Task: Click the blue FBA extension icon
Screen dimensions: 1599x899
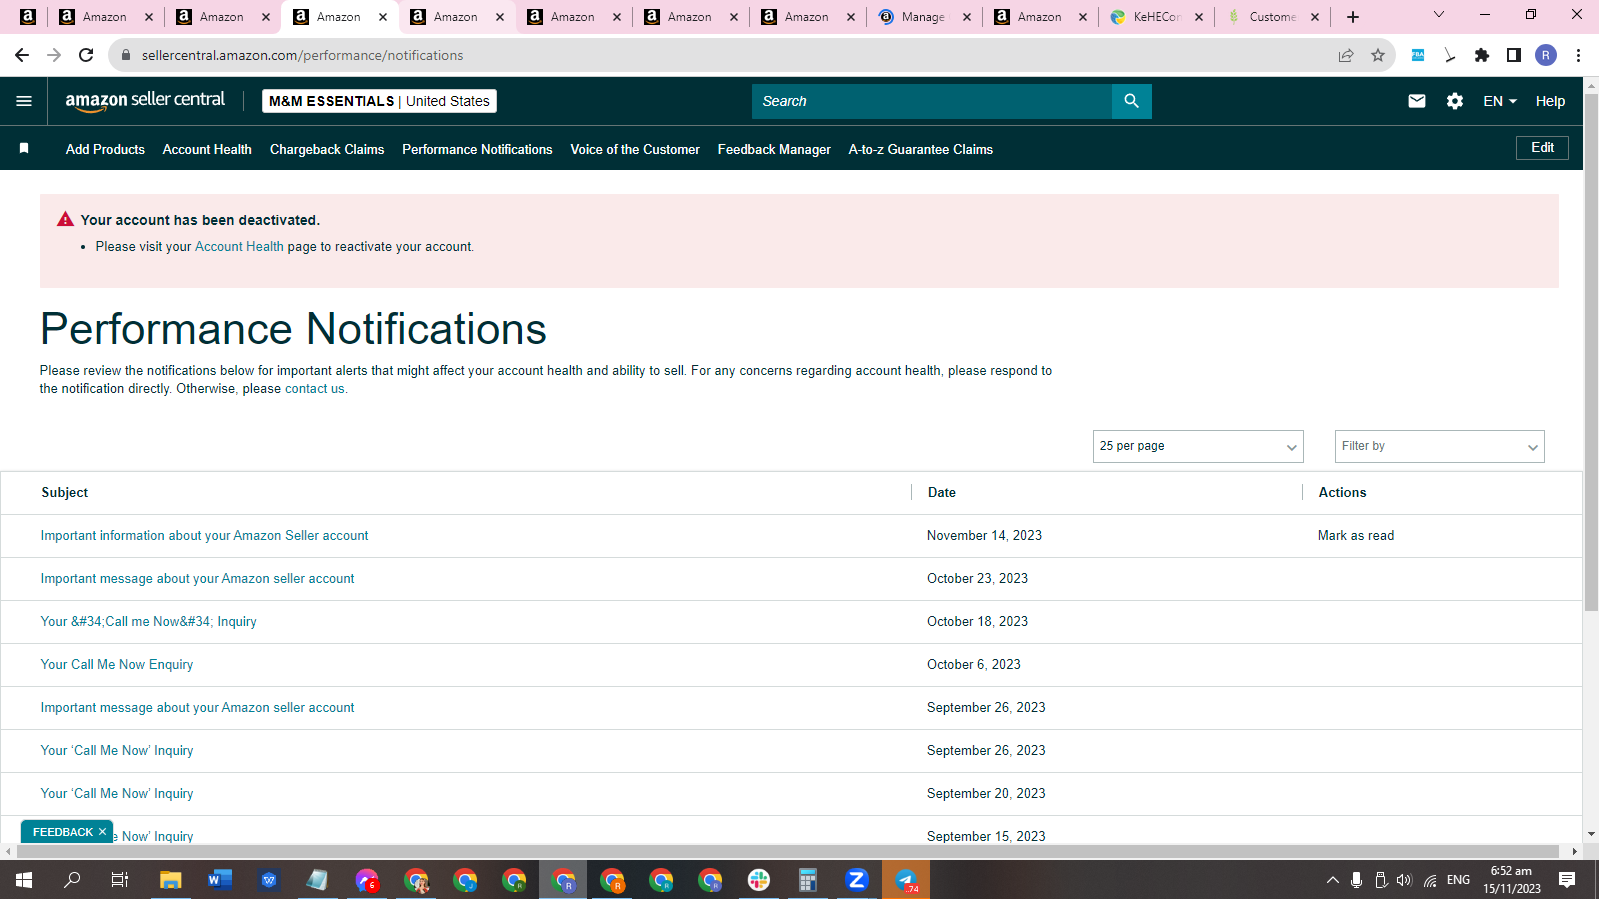Action: (1418, 55)
